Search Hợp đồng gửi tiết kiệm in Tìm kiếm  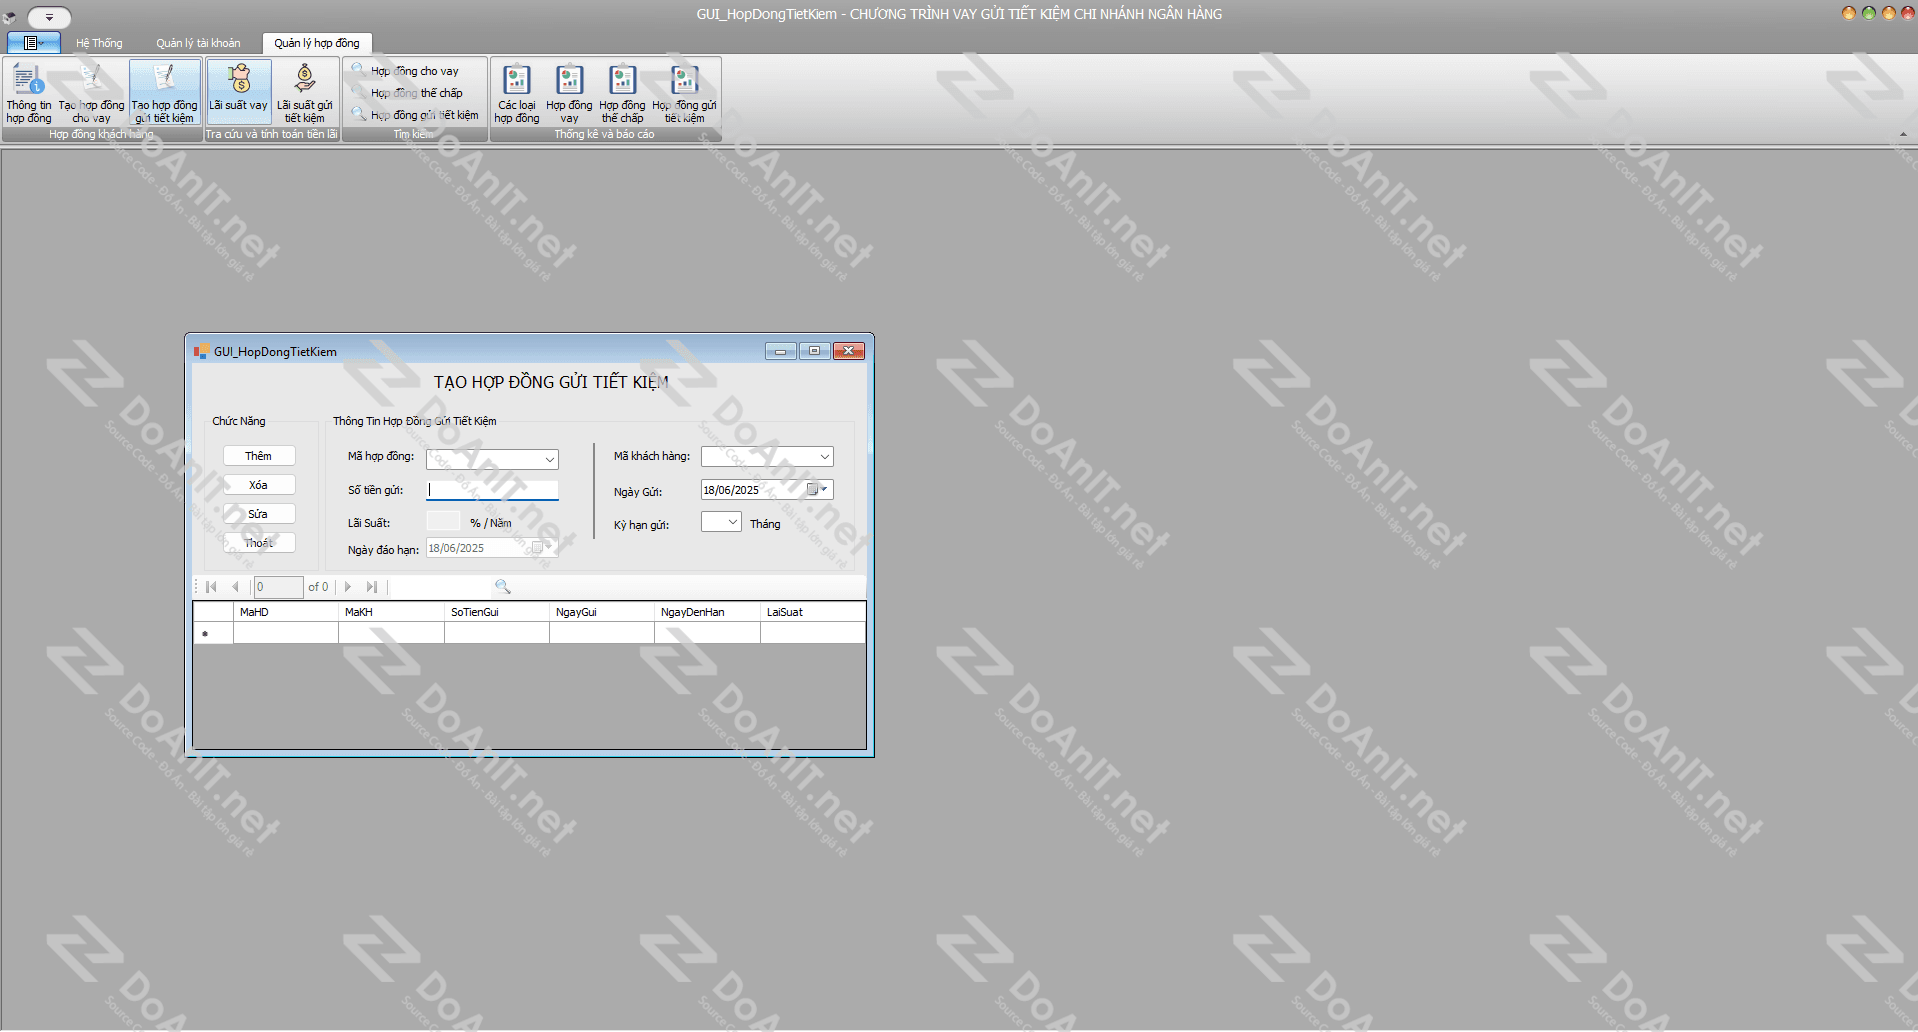[415, 115]
